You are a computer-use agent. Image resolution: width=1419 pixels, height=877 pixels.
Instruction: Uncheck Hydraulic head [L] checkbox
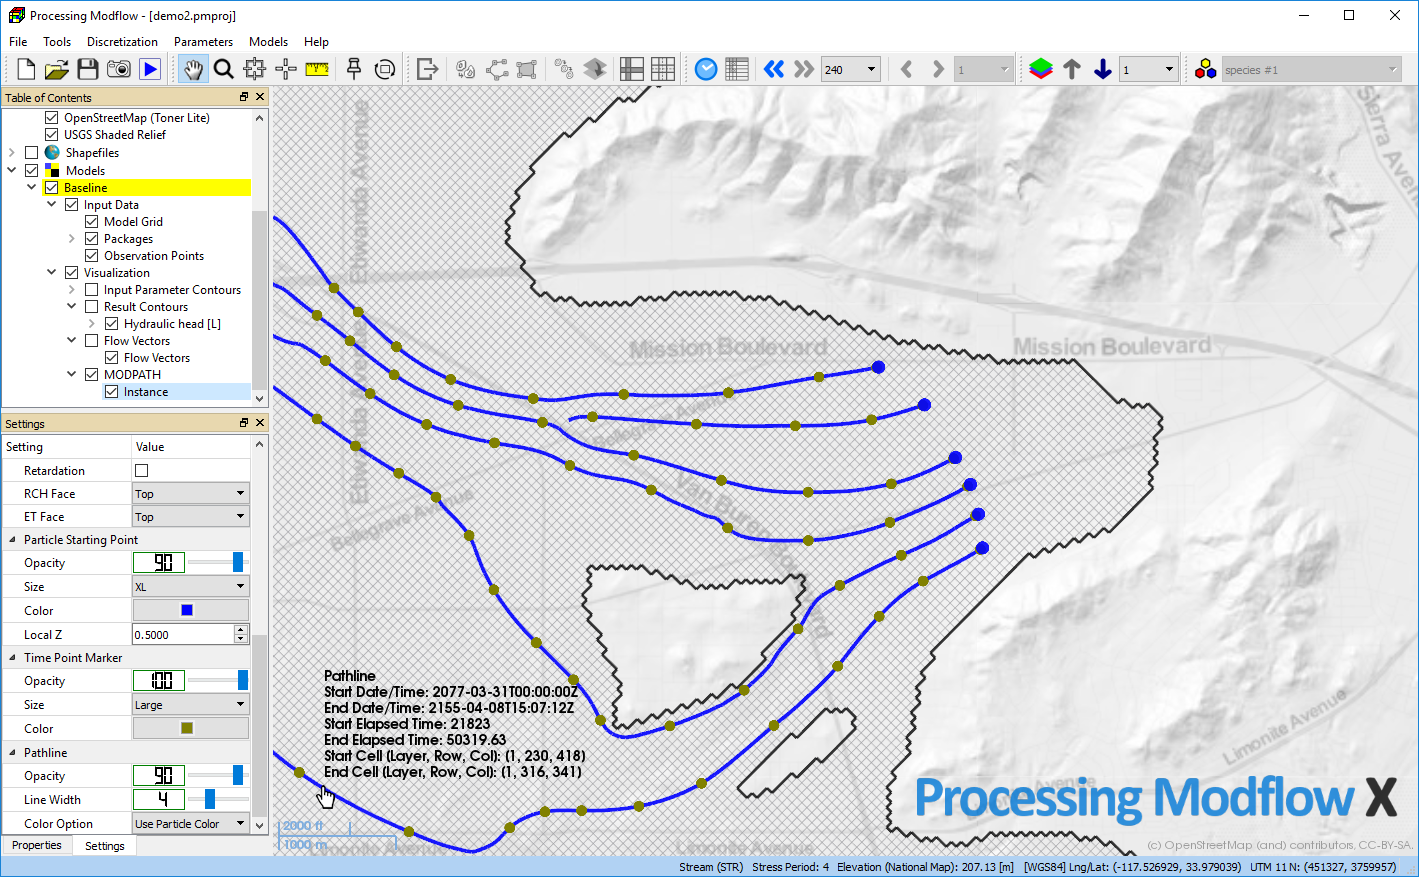click(112, 324)
